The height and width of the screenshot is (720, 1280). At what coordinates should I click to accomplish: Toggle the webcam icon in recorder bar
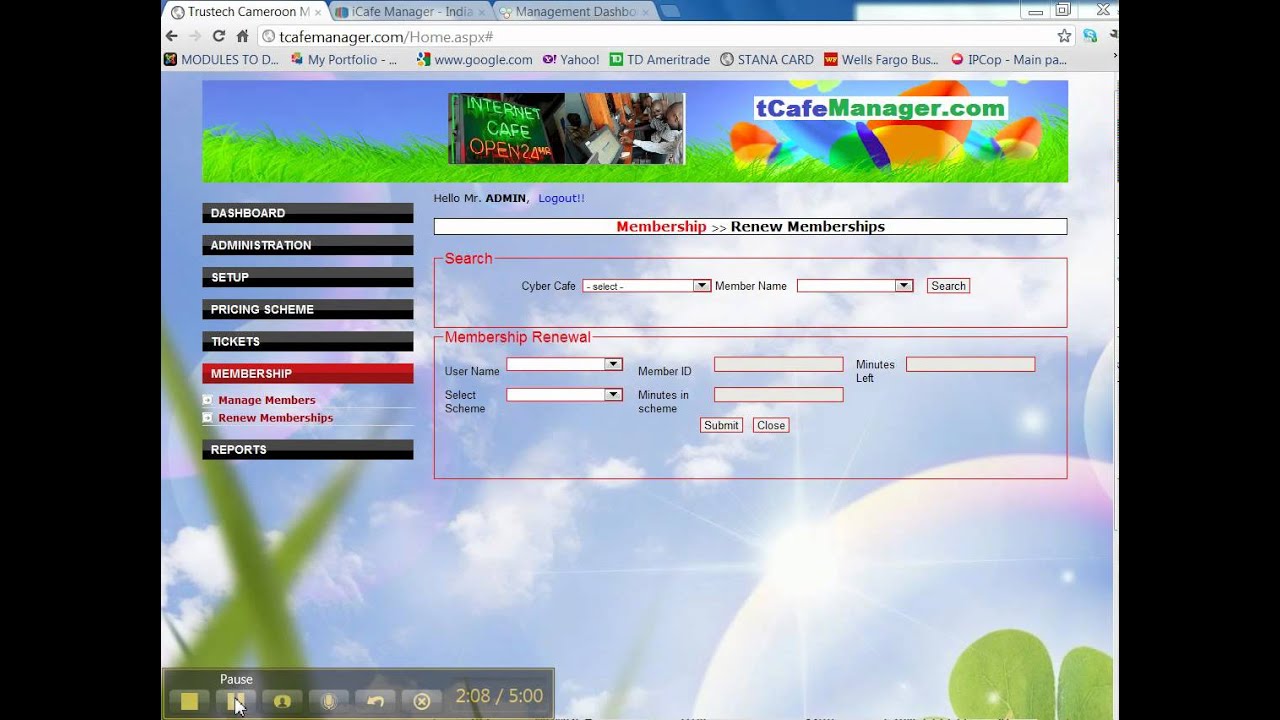point(282,701)
